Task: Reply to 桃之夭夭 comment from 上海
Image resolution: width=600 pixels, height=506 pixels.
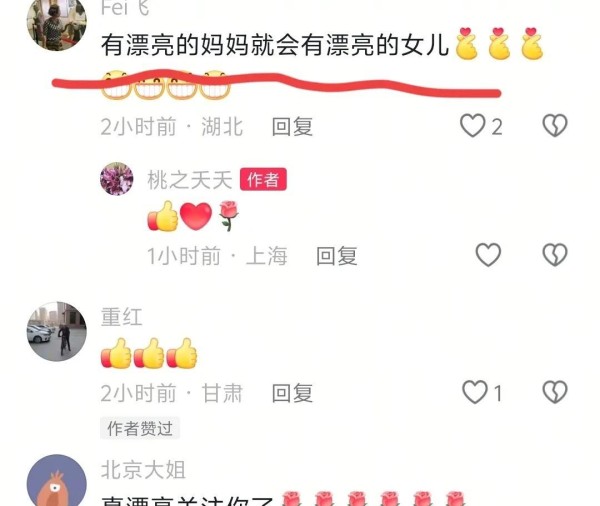Action: pyautogui.click(x=337, y=256)
